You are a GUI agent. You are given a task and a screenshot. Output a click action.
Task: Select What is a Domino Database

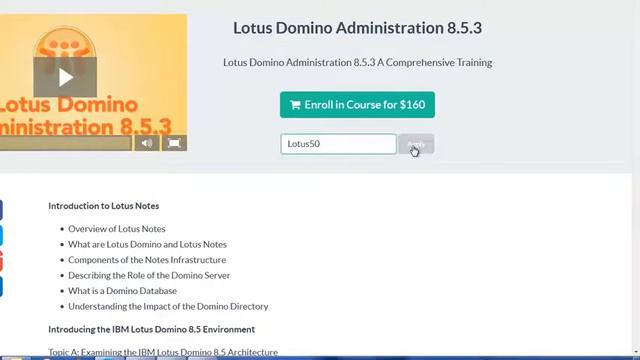point(122,291)
